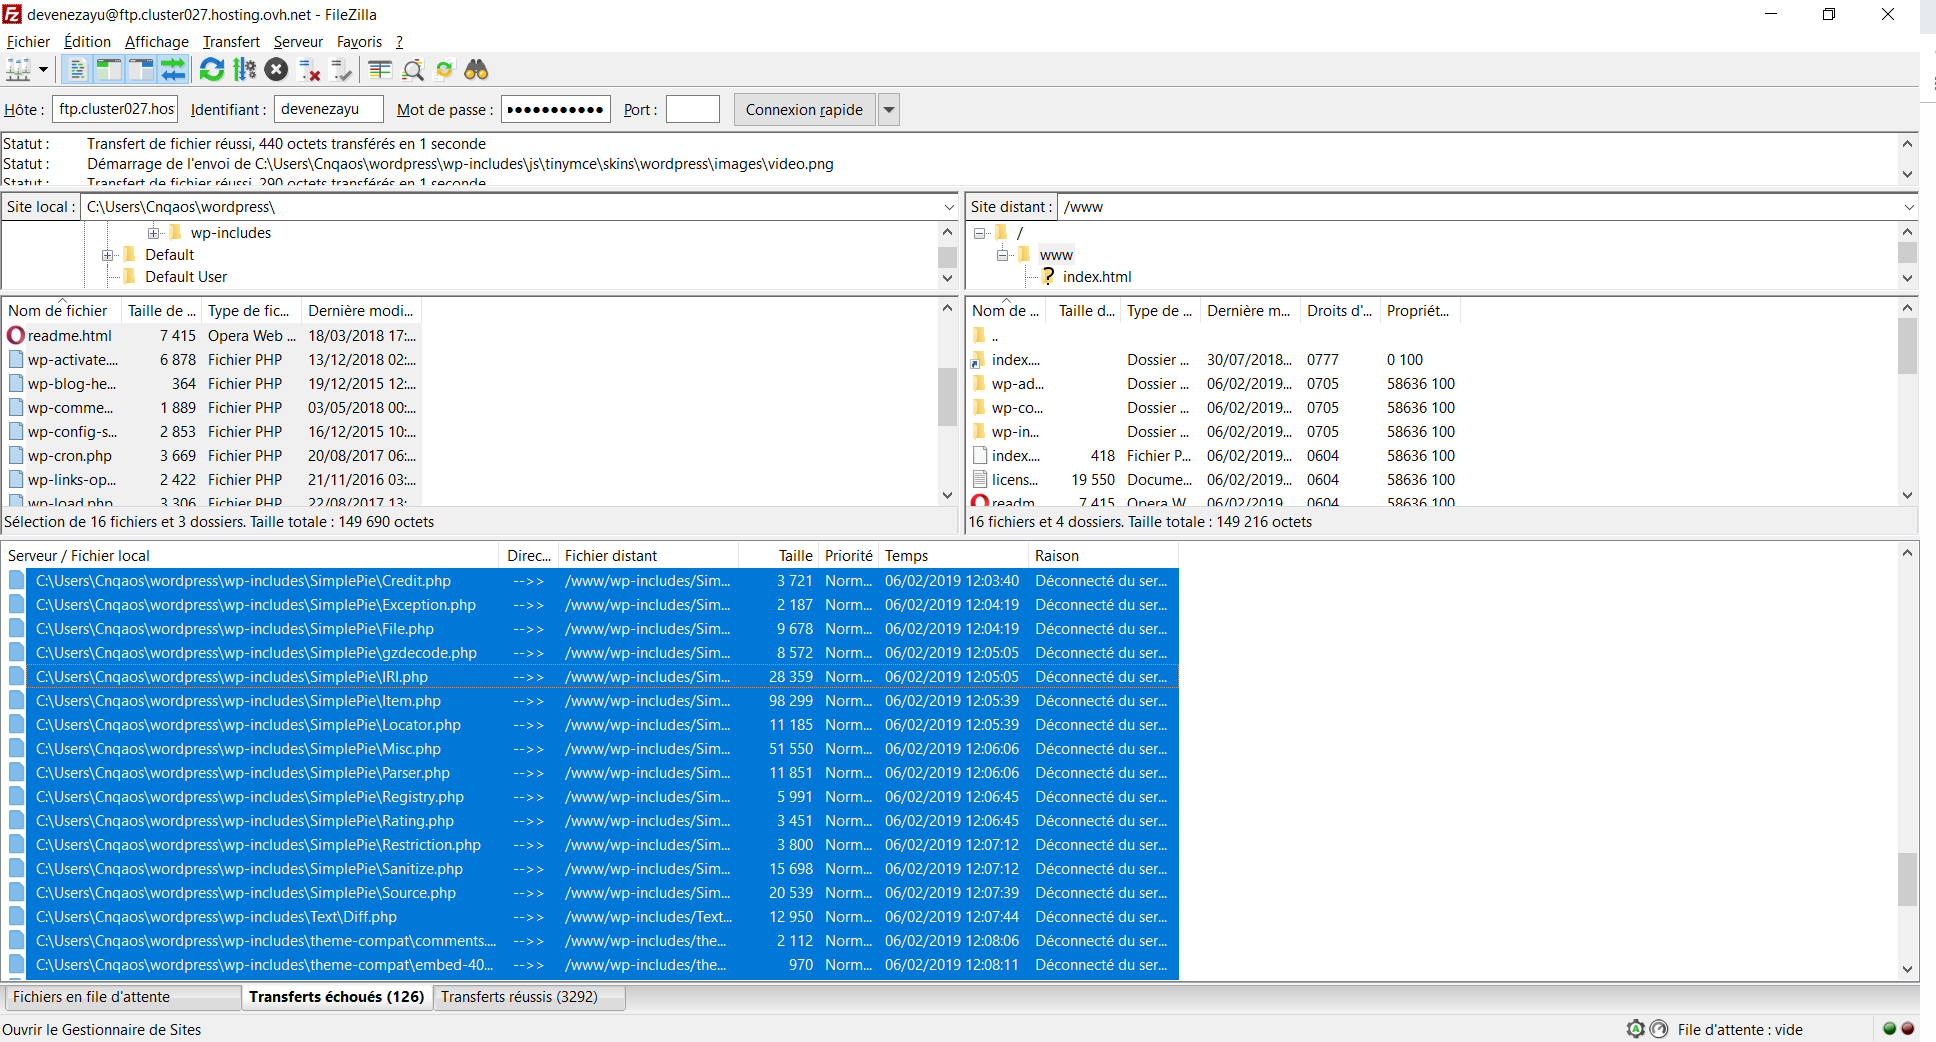This screenshot has height=1042, width=1936.
Task: Open the Site Manager icon
Action: [x=18, y=70]
